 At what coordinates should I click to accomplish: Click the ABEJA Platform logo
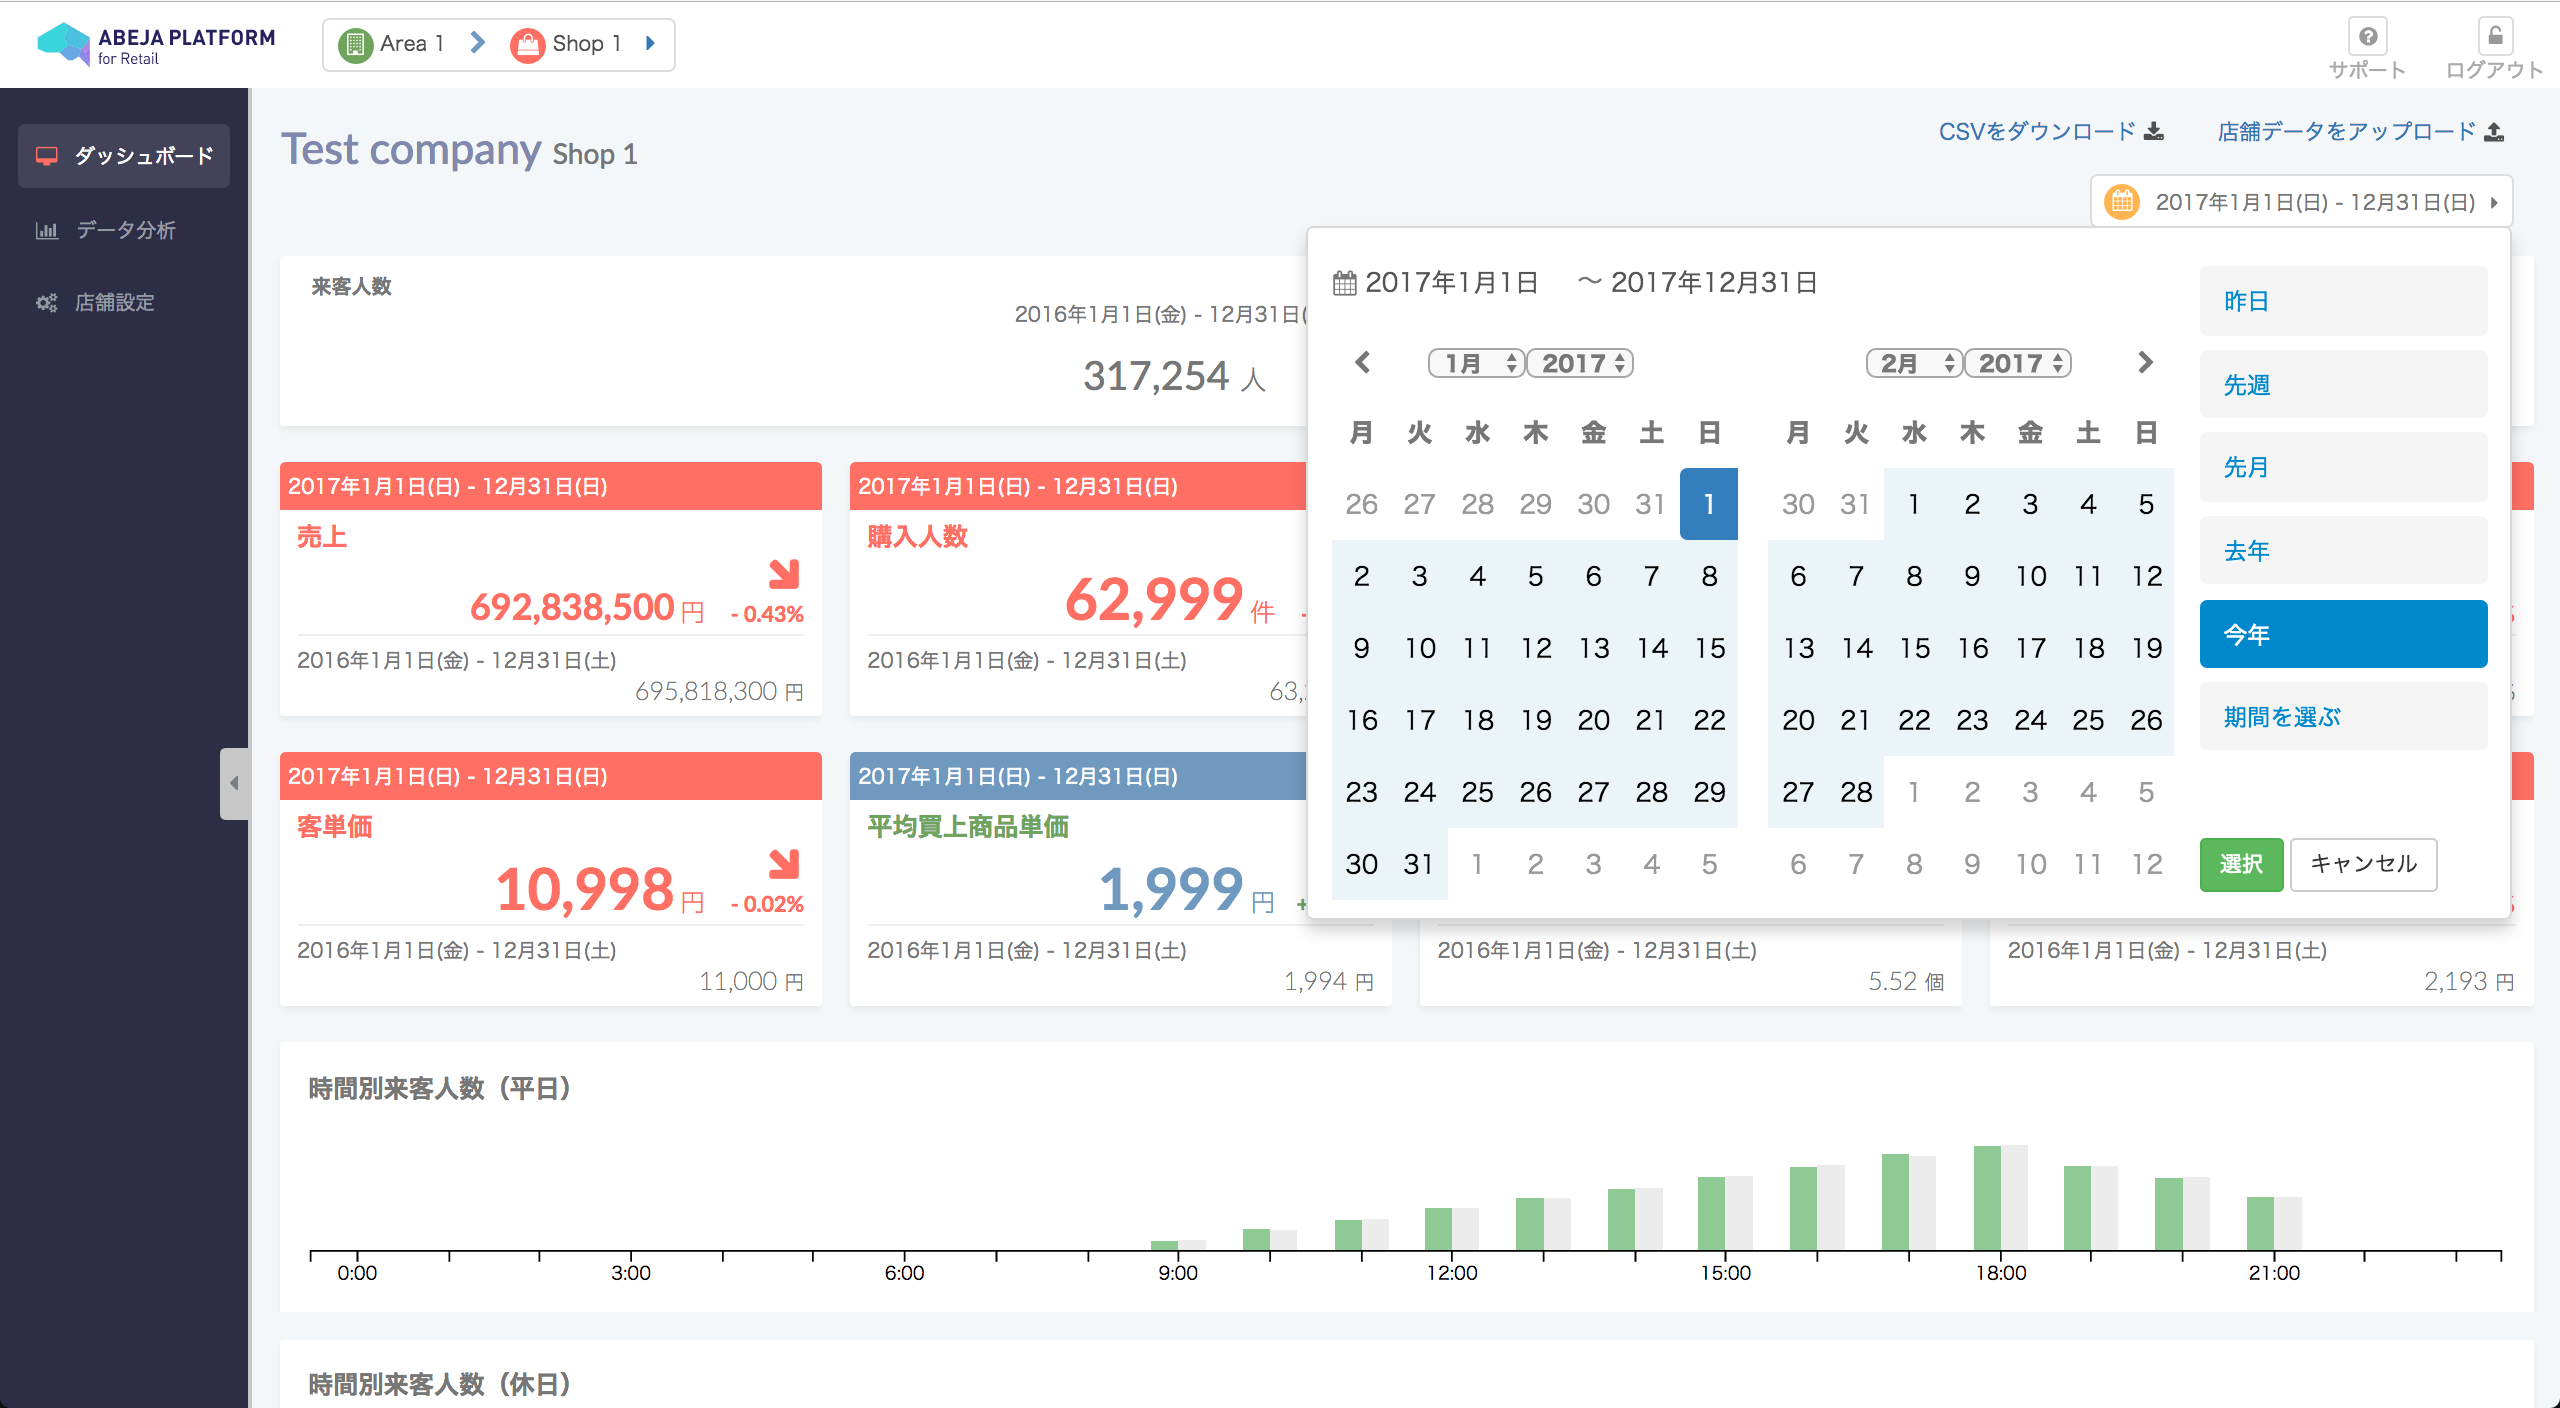pyautogui.click(x=155, y=44)
